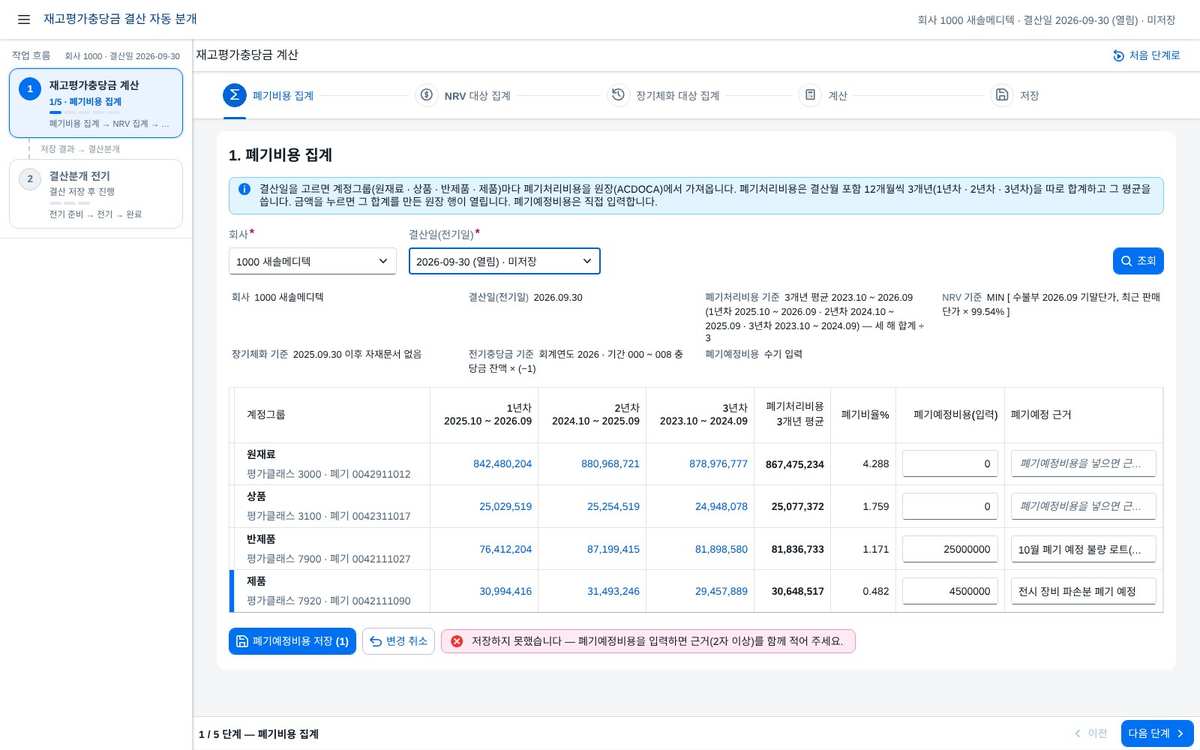Screen dimensions: 1200x750
Task: Click 제품 3개년 평균 30,648,517
Action: click(798, 591)
